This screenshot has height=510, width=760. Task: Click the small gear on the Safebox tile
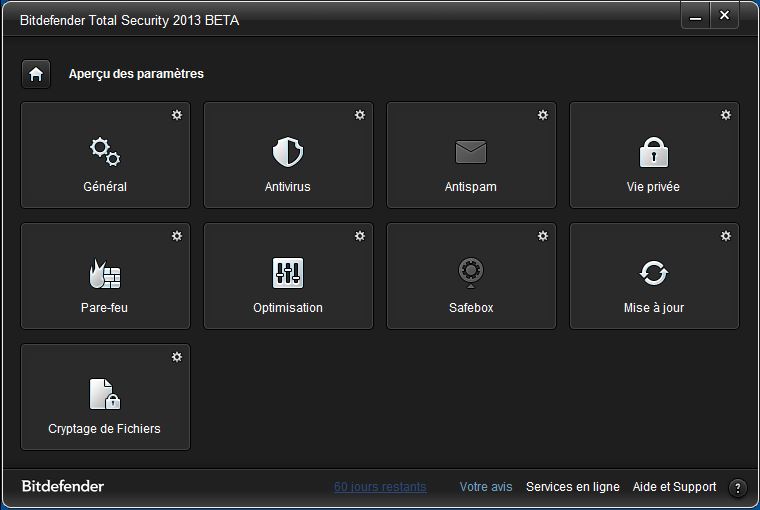tap(543, 236)
